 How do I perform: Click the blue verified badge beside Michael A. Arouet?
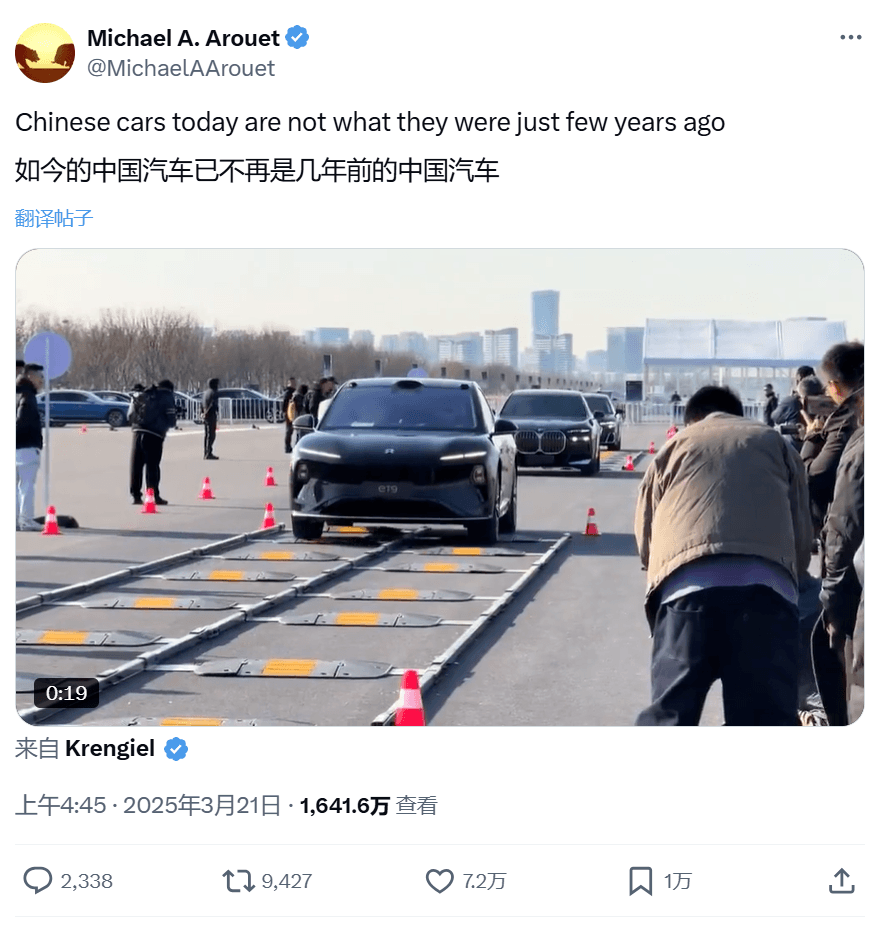point(297,37)
